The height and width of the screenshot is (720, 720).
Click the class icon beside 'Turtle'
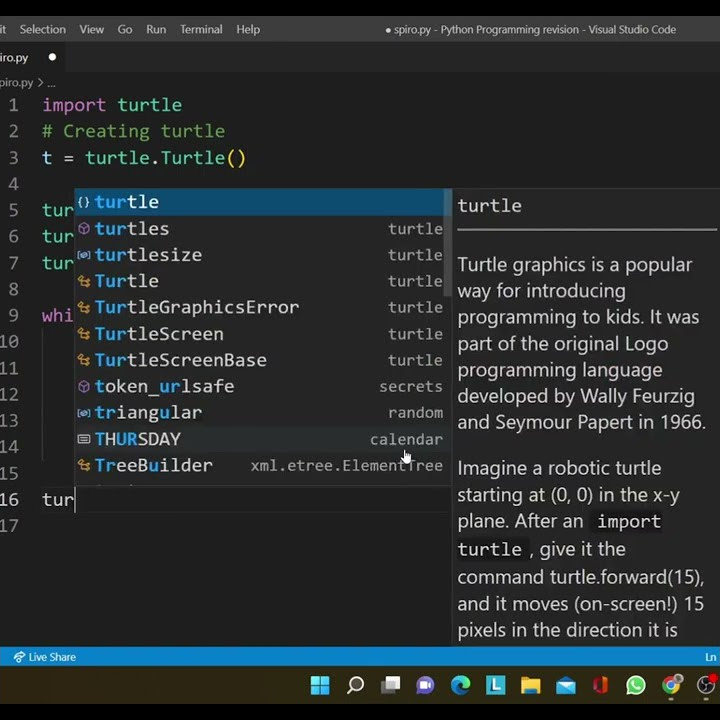[84, 281]
